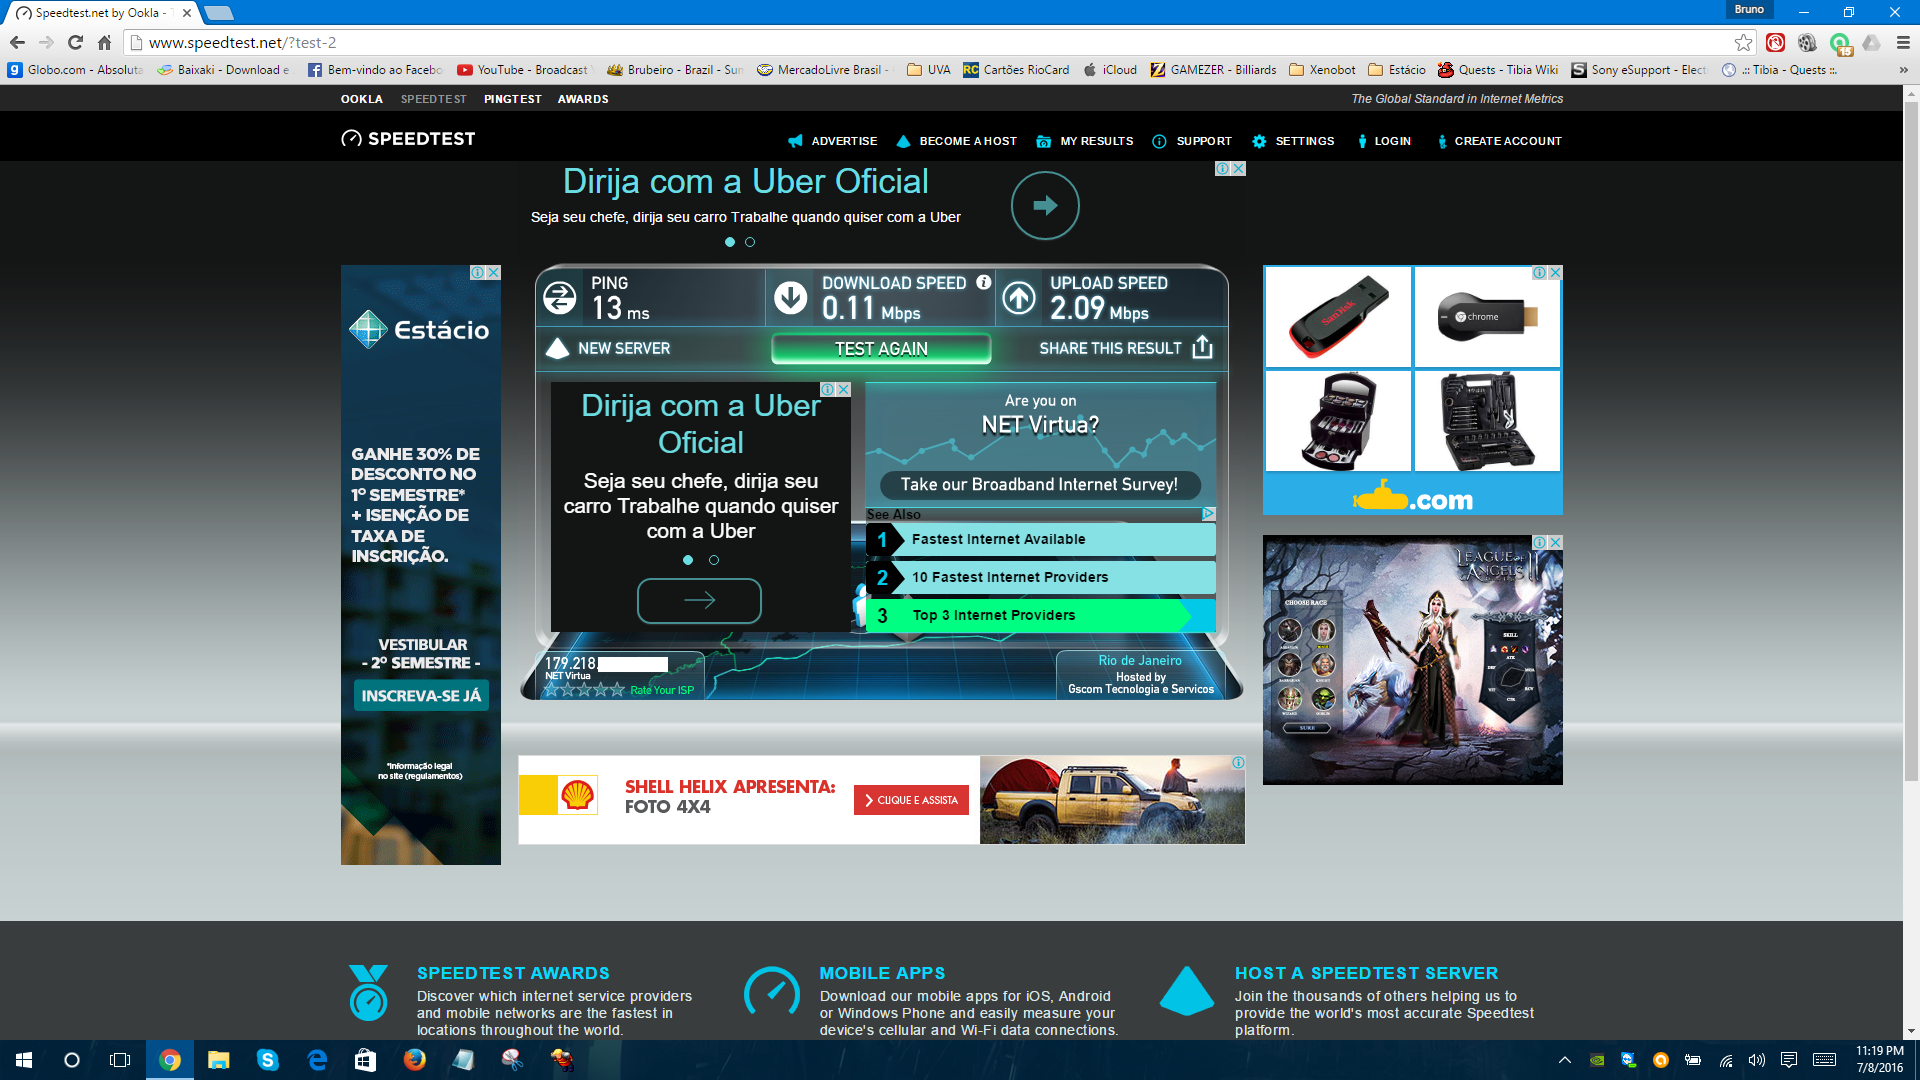Image resolution: width=1920 pixels, height=1080 pixels.
Task: Click Top 3 Internet Providers link
Action: point(1041,616)
